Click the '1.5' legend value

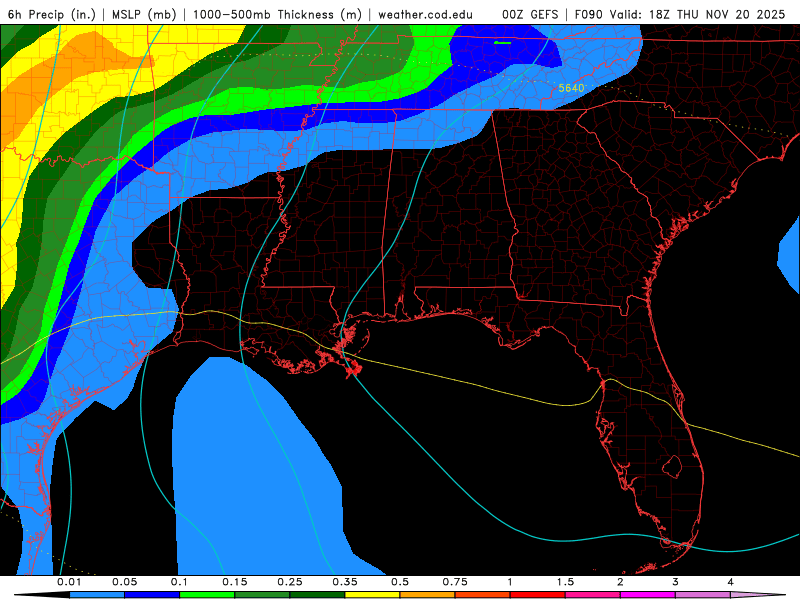click(565, 582)
